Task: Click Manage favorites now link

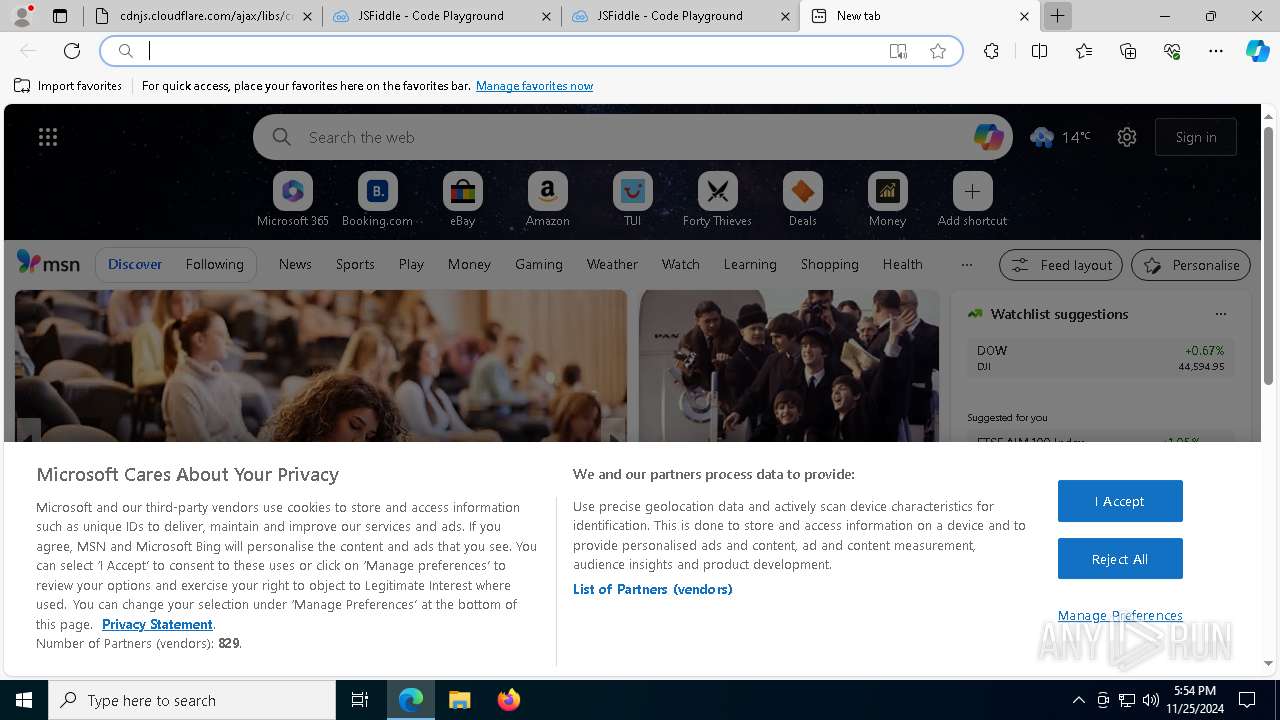Action: 534,86
